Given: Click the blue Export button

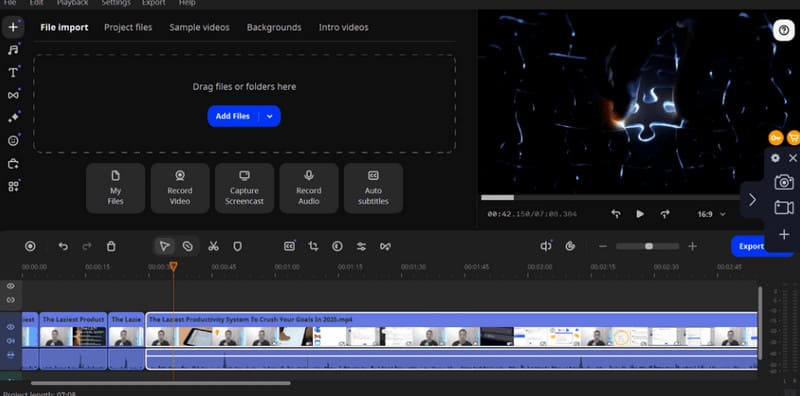Looking at the screenshot, I should coord(752,246).
